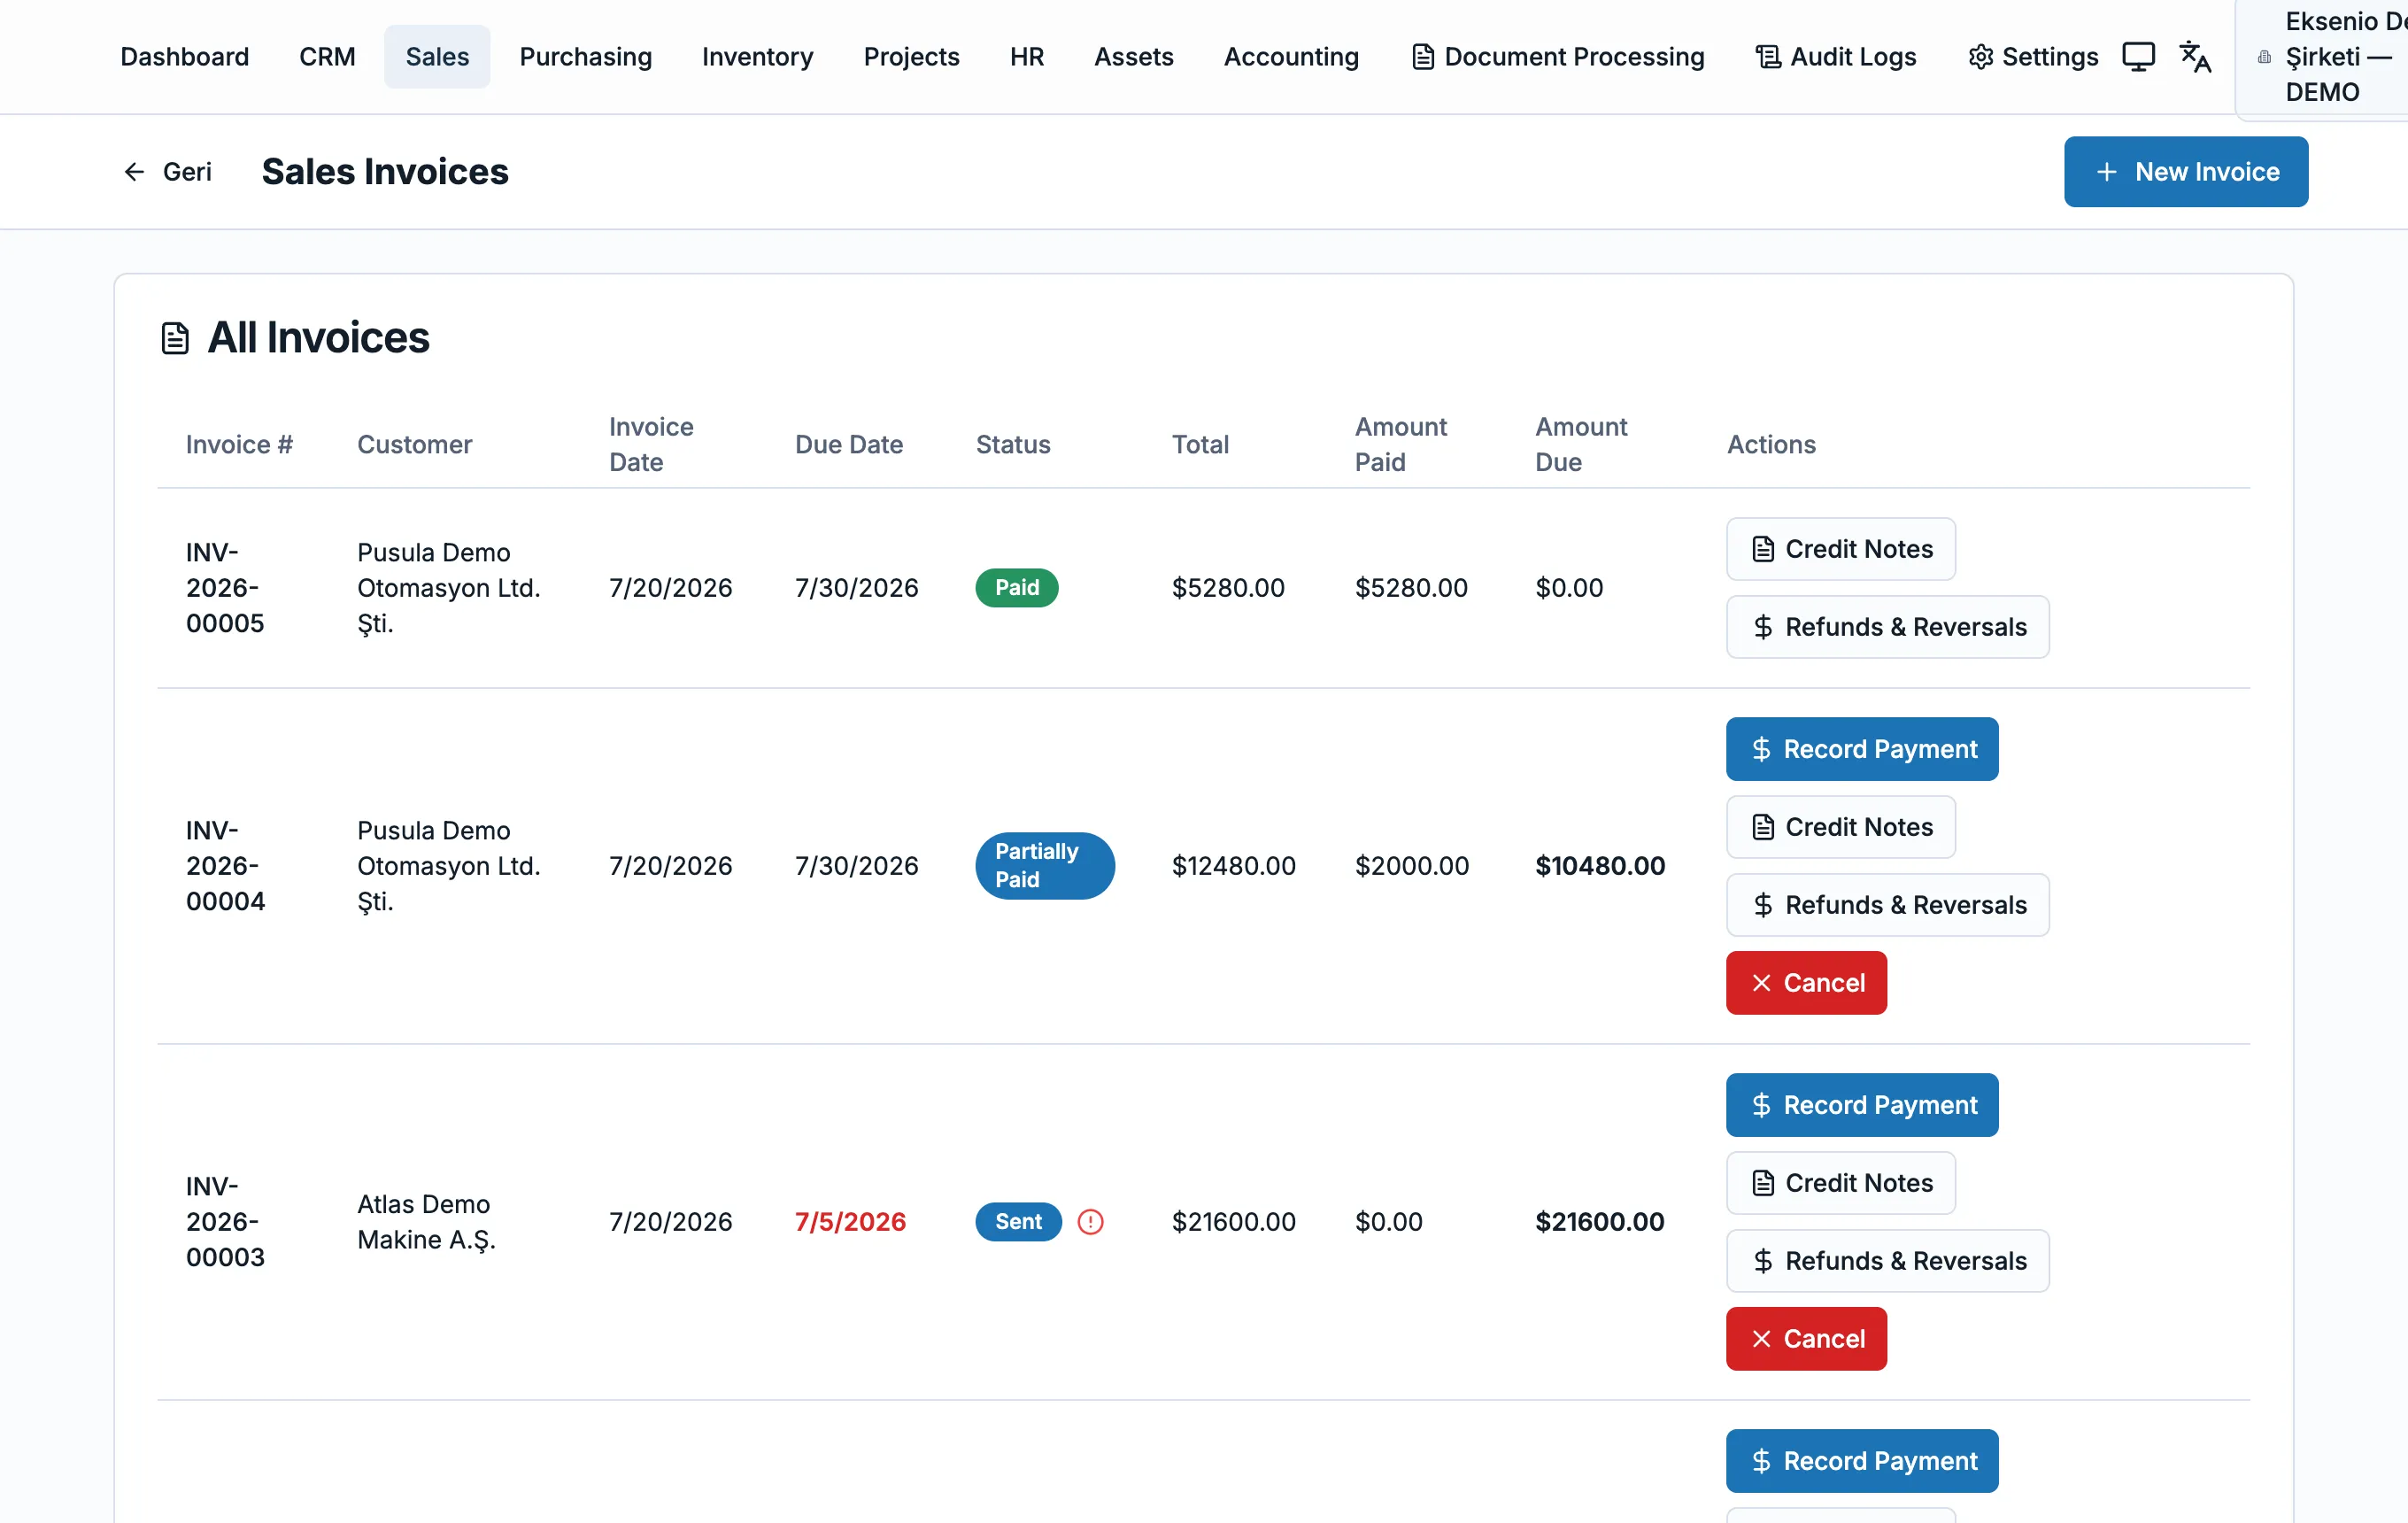Click the Sales Invoices page title
The image size is (2408, 1523).
385,172
